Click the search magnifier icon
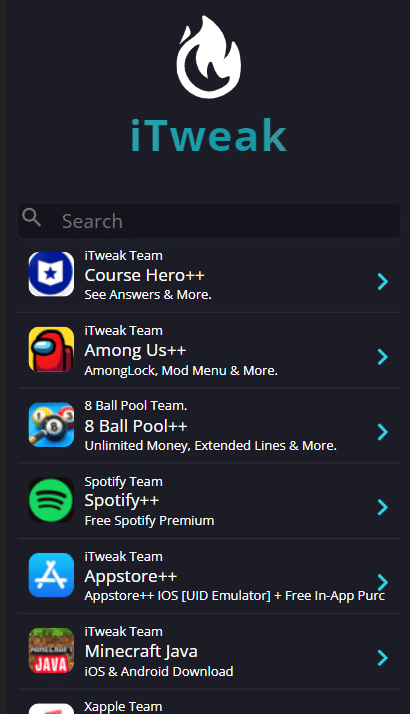Viewport: 410px width, 714px height. tap(31, 217)
